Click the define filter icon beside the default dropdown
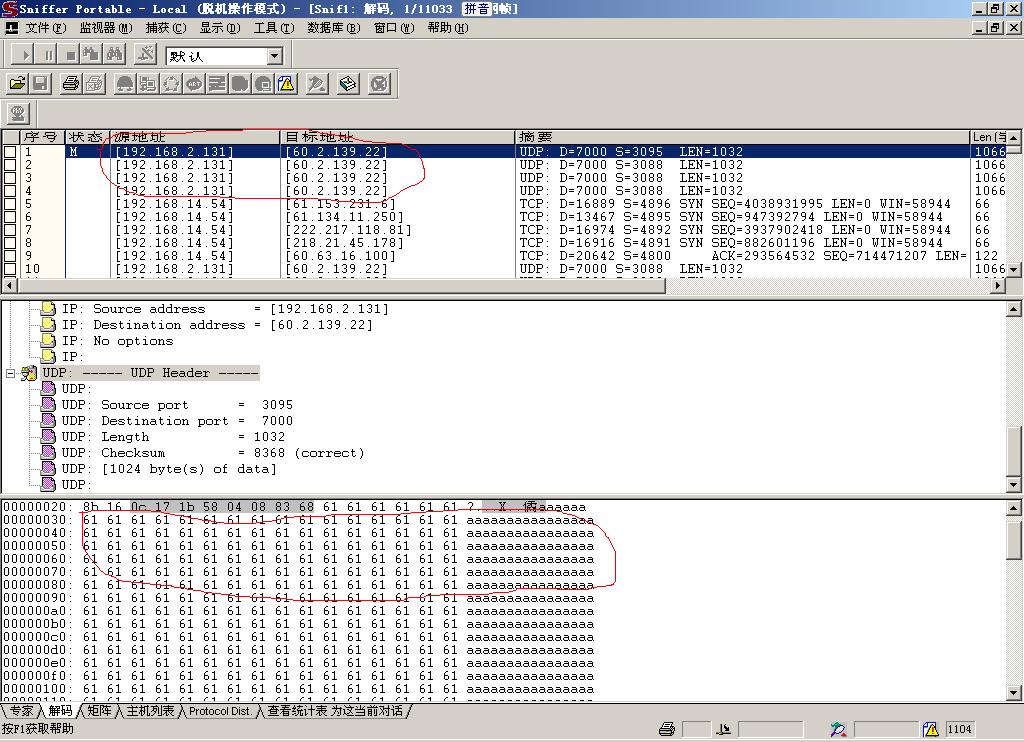This screenshot has height=742, width=1024. [x=146, y=55]
